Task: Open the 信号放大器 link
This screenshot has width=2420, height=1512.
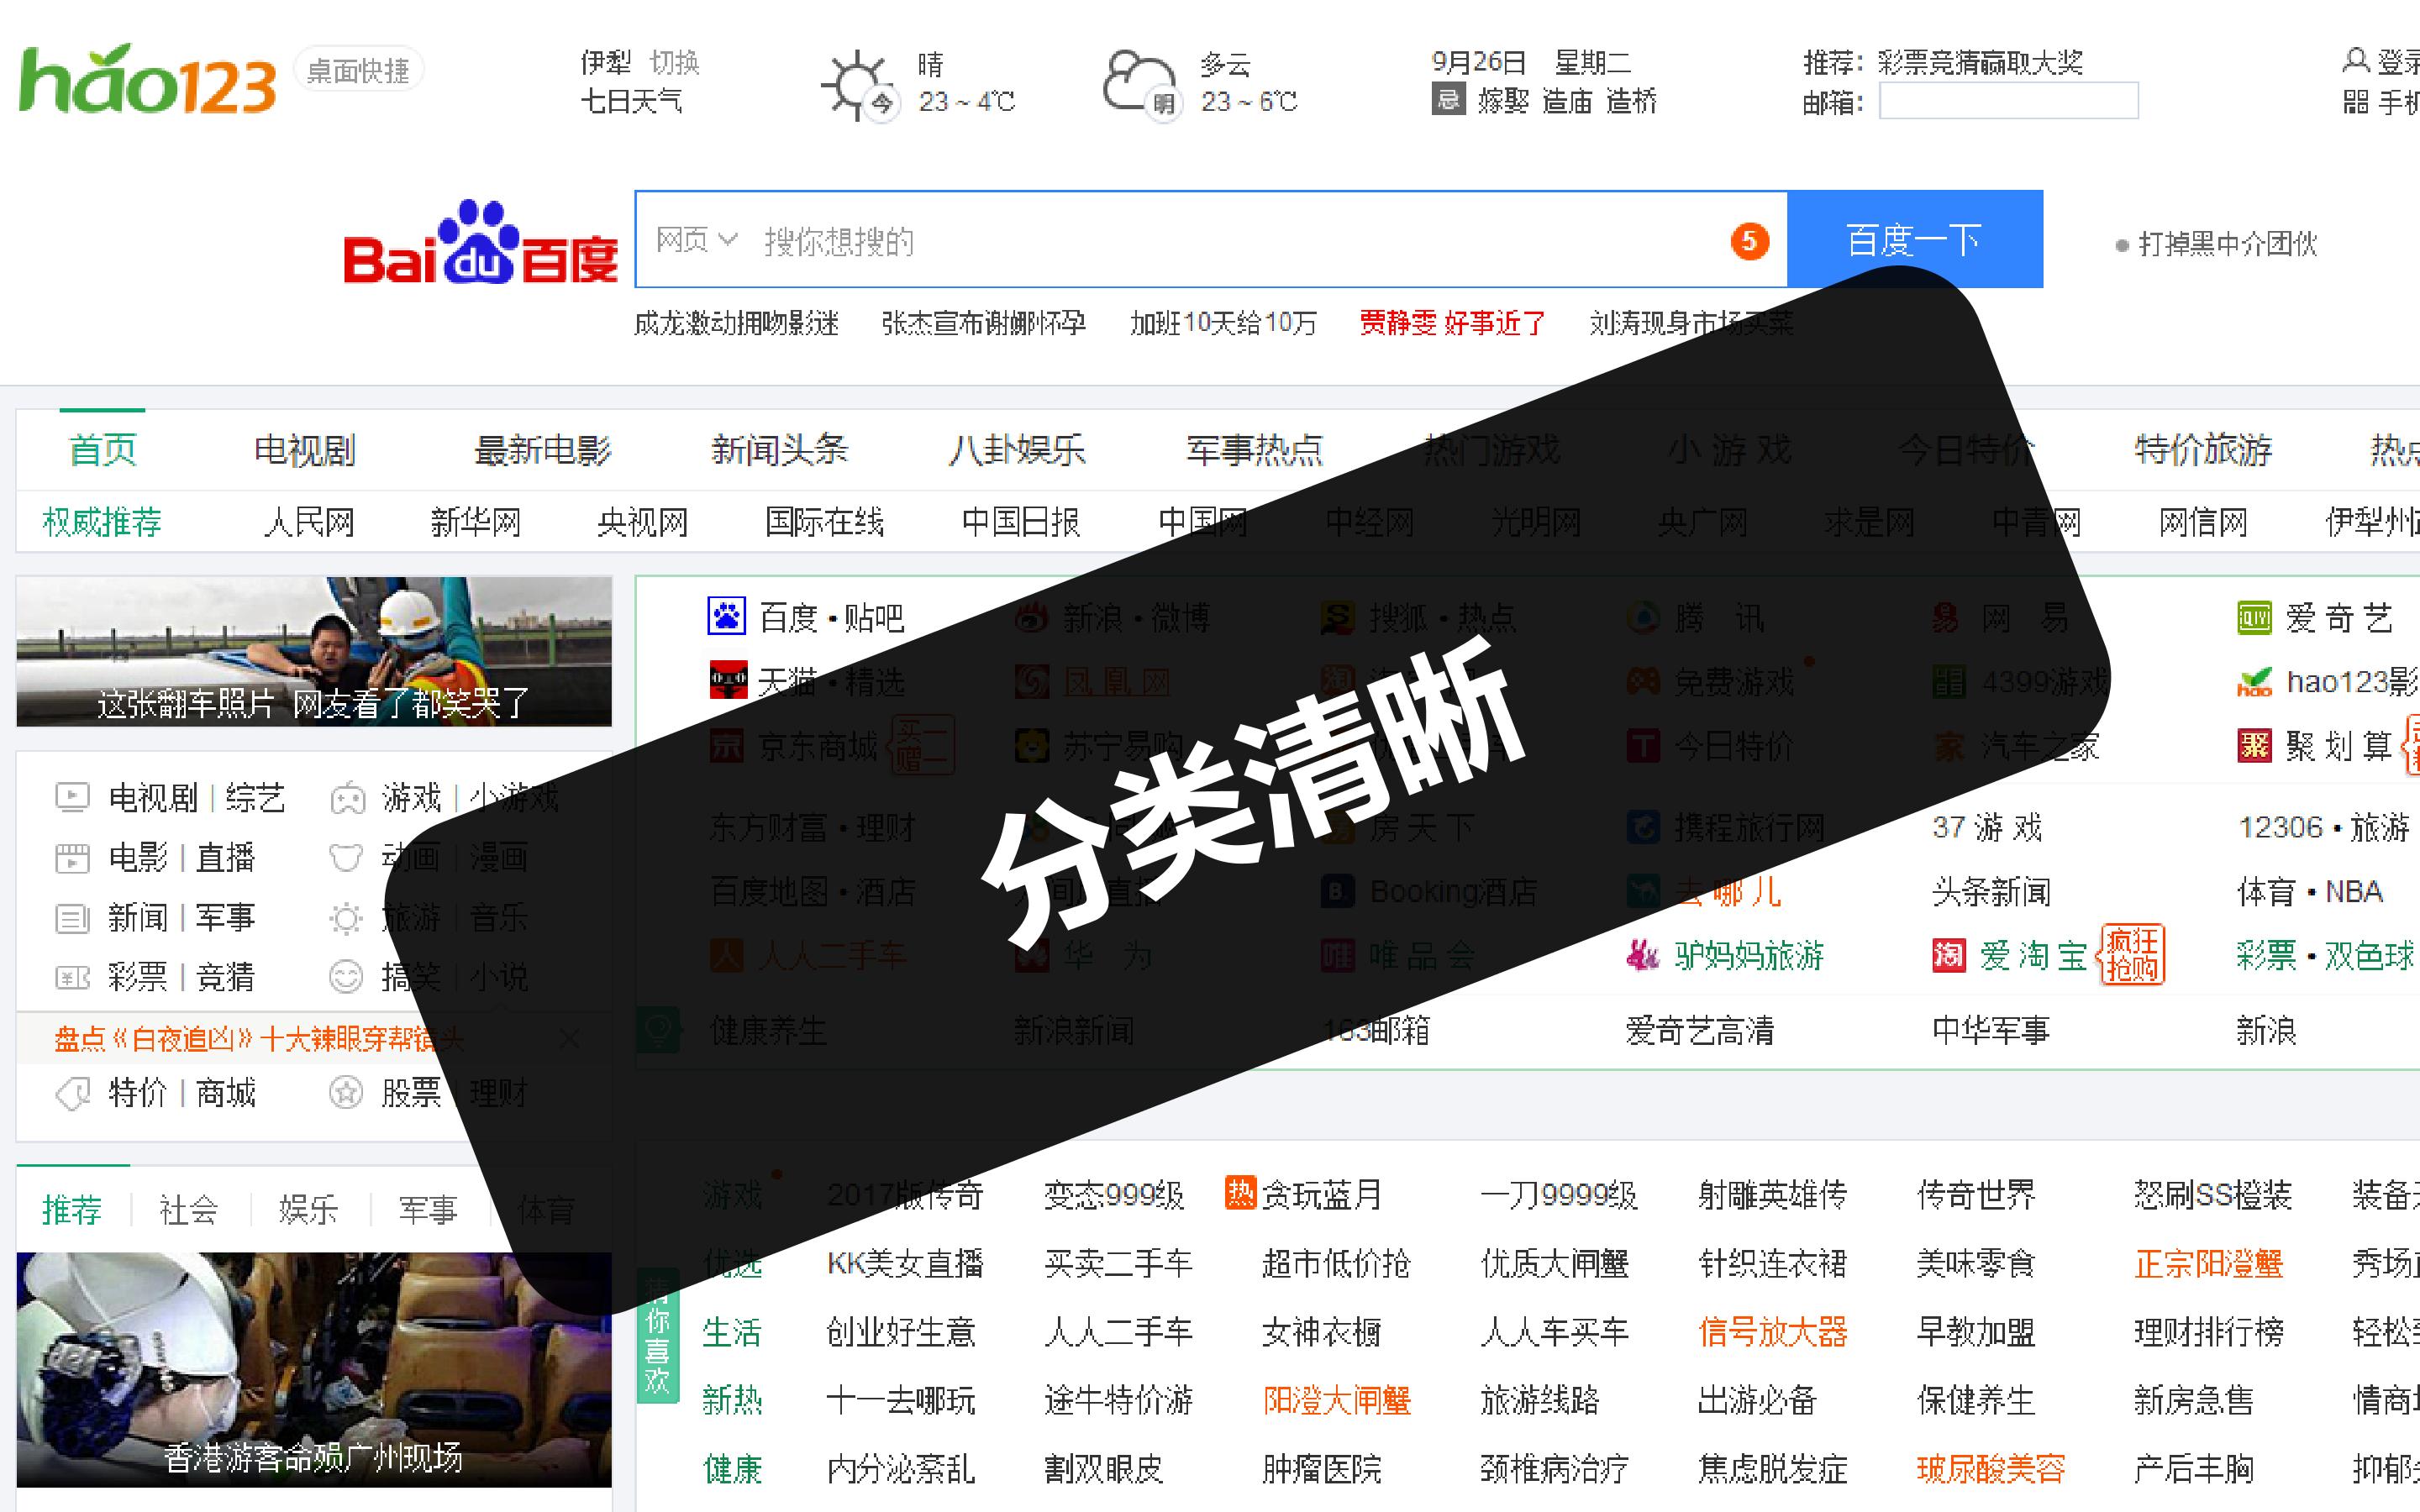Action: coord(1773,1332)
